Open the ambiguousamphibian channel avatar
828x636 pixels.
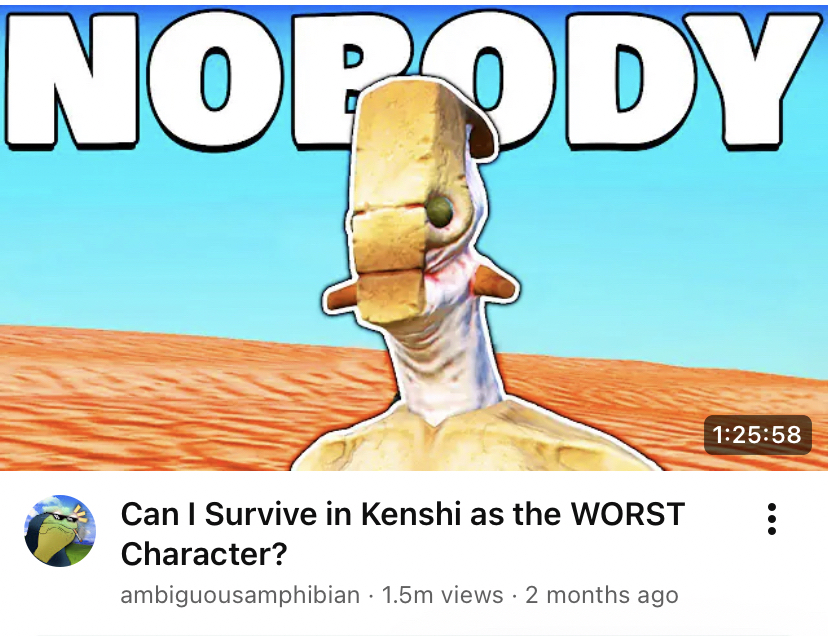(60, 530)
